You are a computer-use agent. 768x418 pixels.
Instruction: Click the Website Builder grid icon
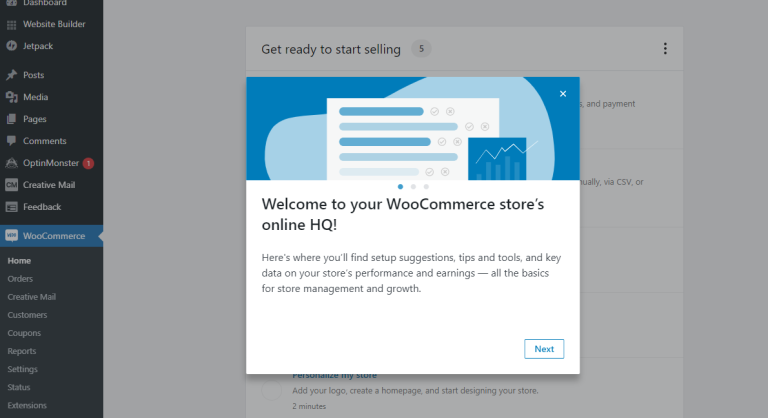pos(11,25)
